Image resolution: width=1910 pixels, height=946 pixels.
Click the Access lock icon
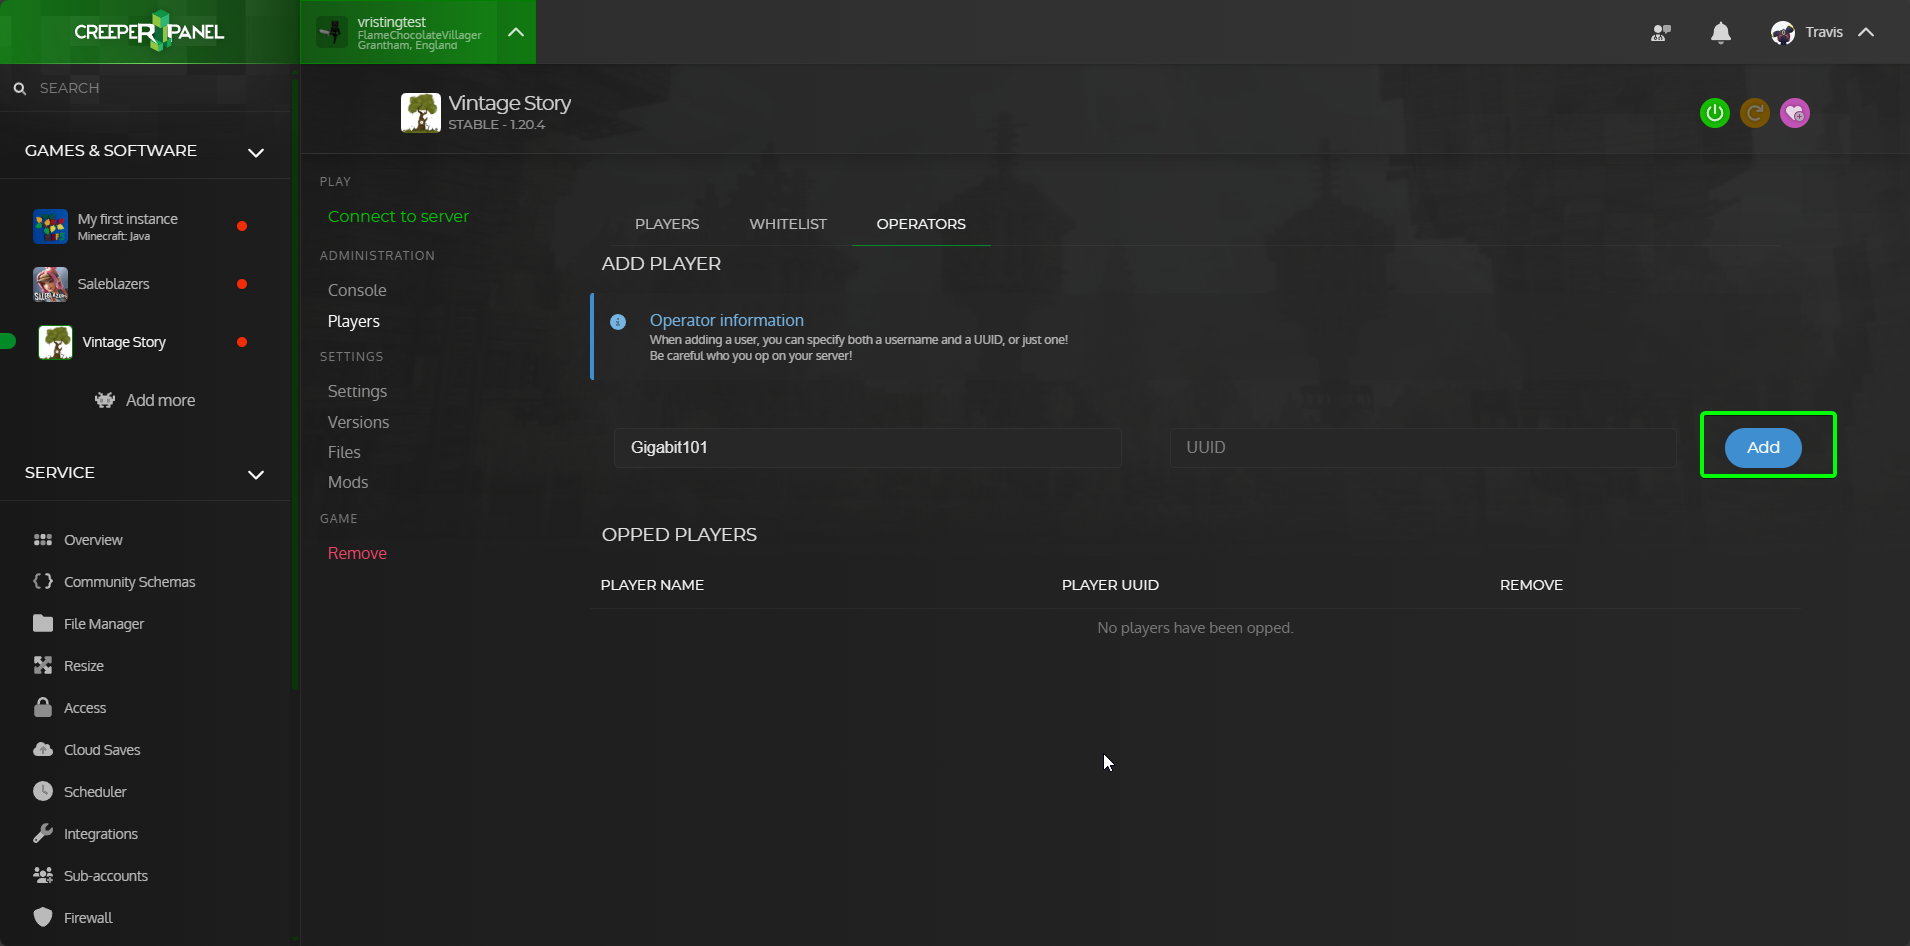click(x=43, y=707)
